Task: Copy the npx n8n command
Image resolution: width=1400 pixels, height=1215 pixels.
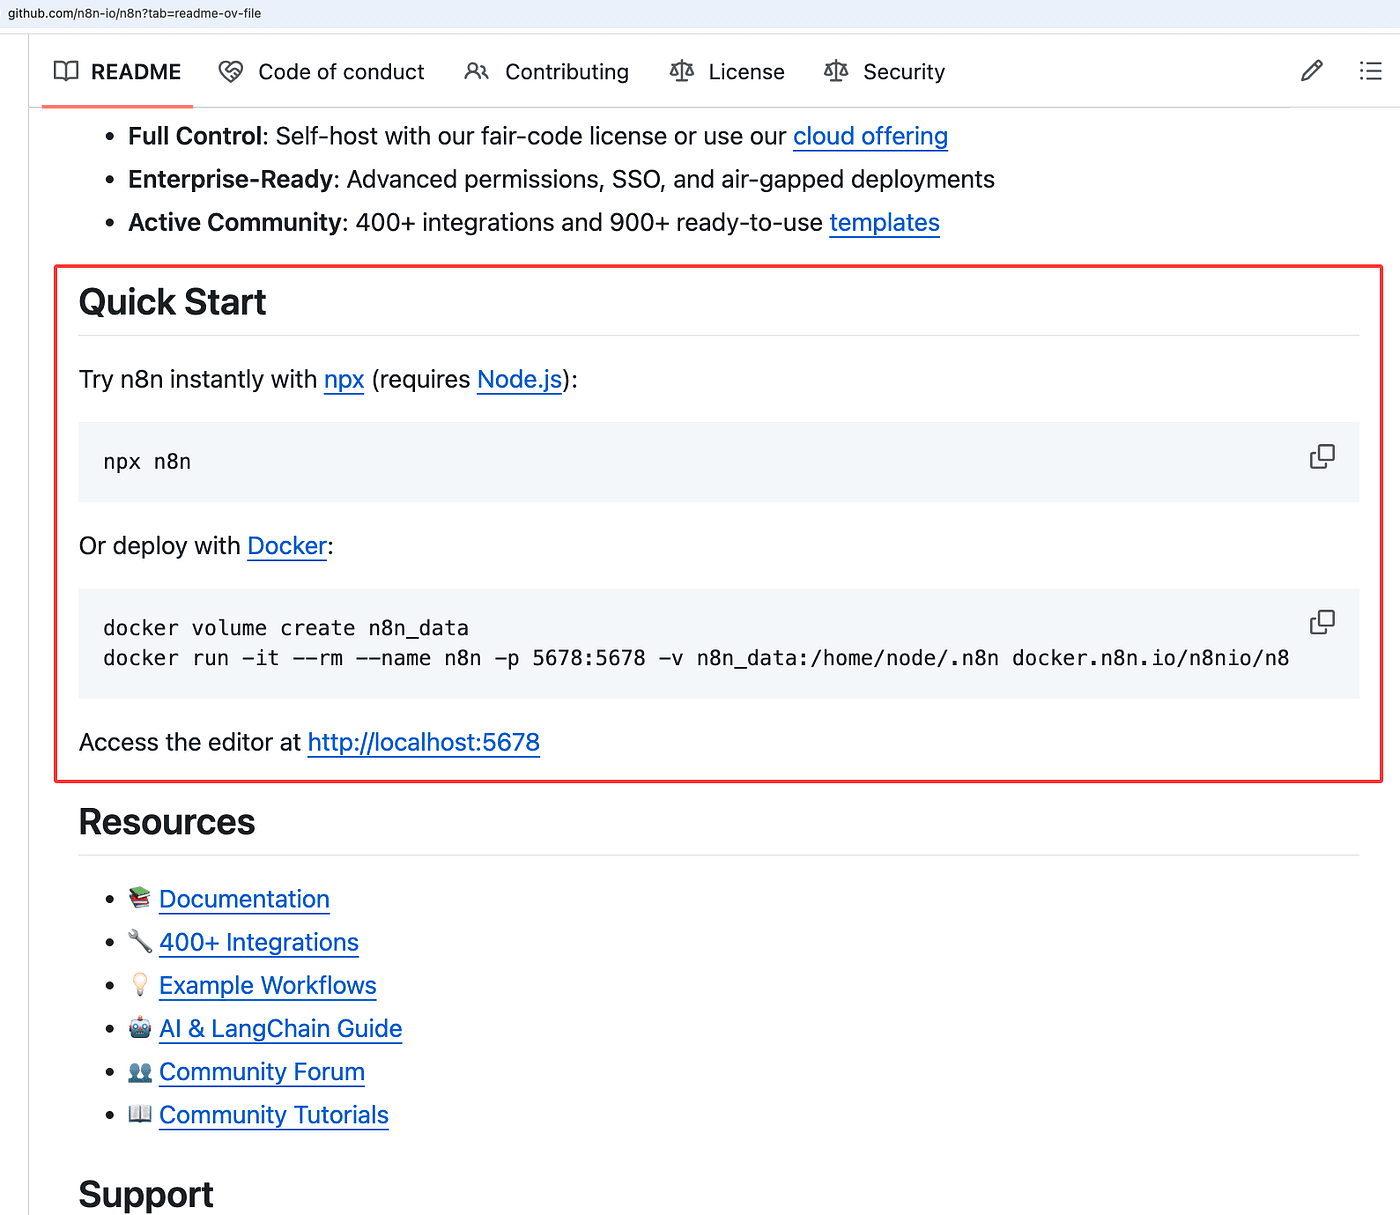Action: 1321,457
